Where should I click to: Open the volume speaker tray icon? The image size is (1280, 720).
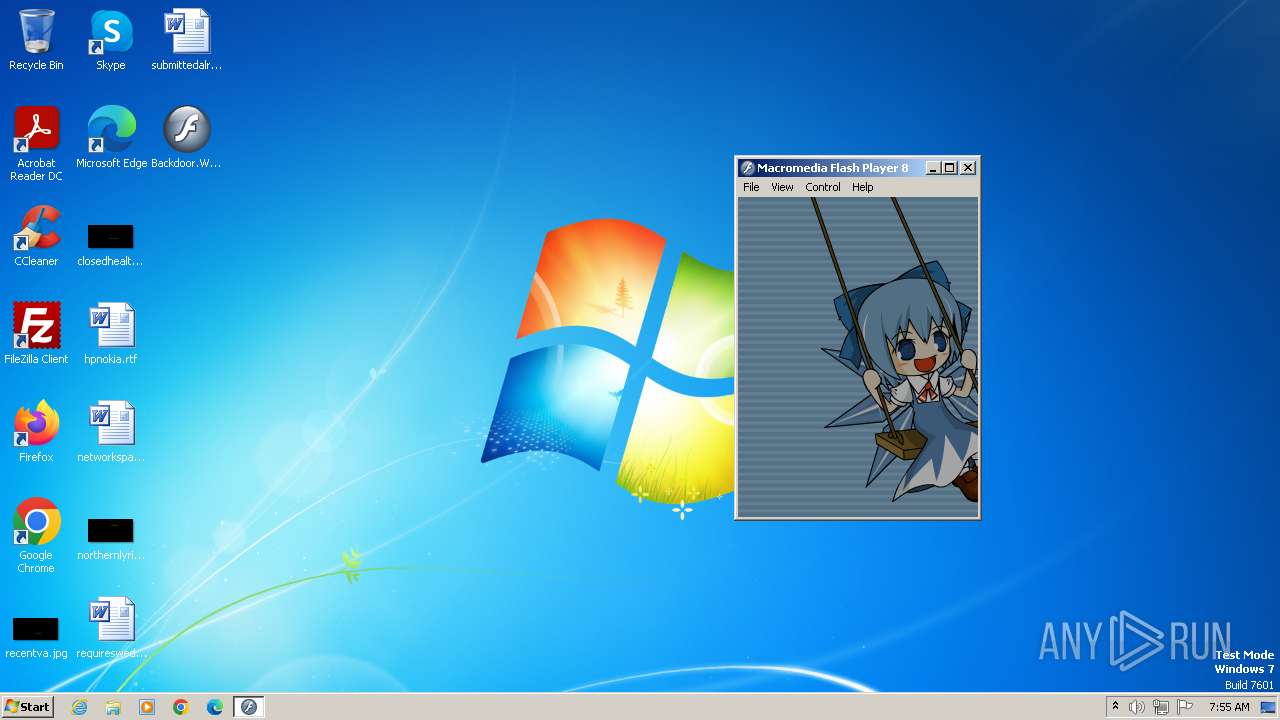point(1137,707)
